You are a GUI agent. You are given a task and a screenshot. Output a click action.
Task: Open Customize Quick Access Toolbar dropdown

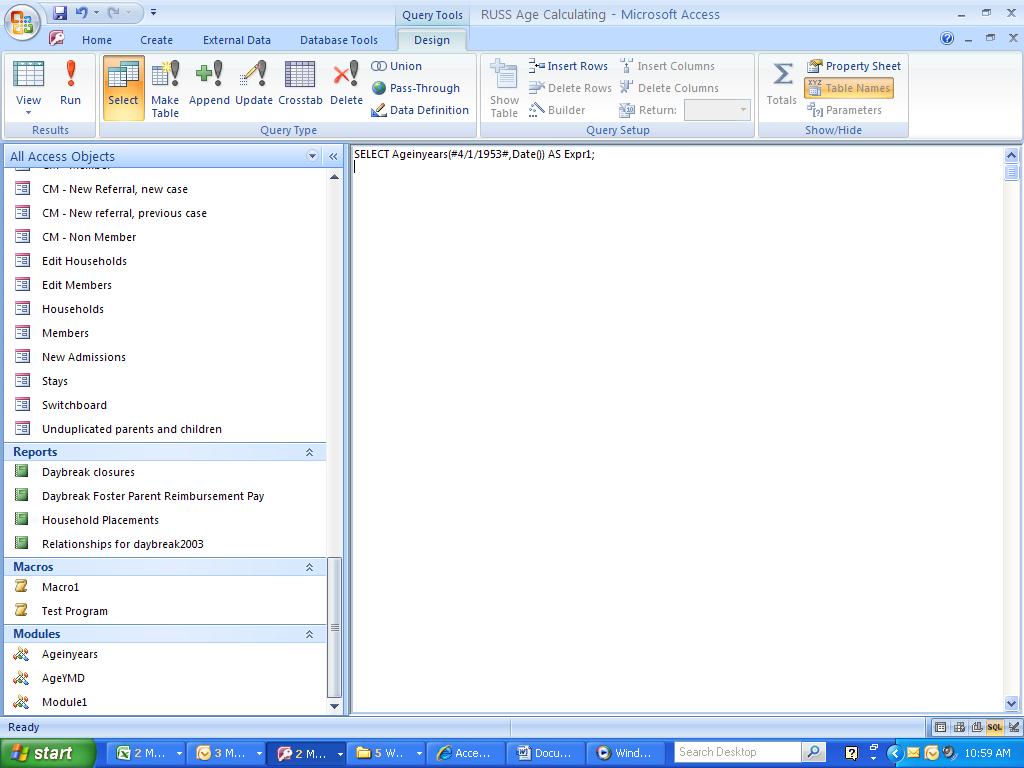click(153, 12)
